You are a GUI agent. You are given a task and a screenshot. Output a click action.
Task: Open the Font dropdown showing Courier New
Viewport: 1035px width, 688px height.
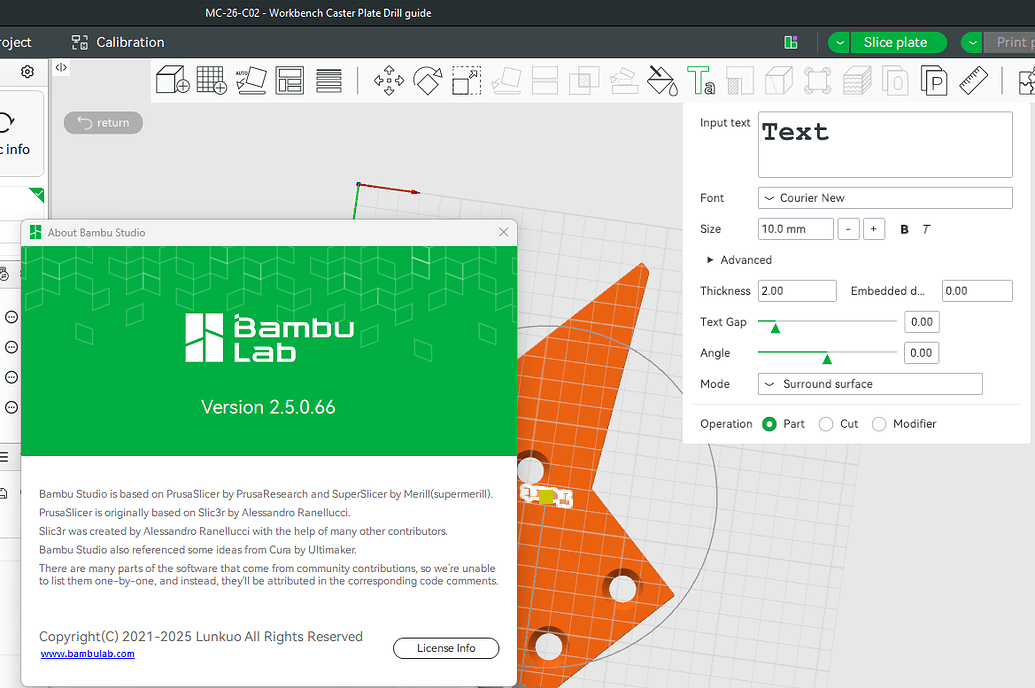coord(885,198)
